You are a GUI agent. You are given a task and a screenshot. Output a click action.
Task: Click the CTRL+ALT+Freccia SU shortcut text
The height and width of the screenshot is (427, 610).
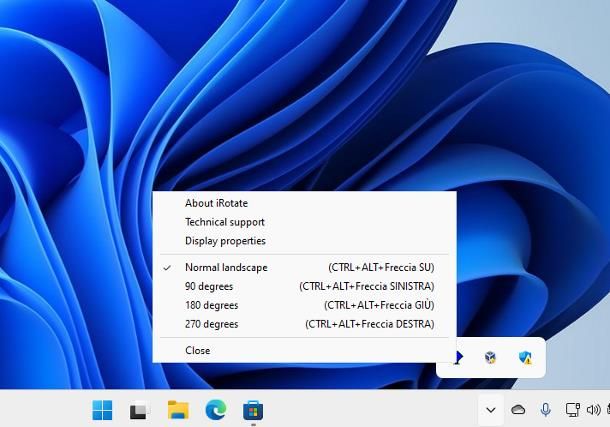click(381, 268)
